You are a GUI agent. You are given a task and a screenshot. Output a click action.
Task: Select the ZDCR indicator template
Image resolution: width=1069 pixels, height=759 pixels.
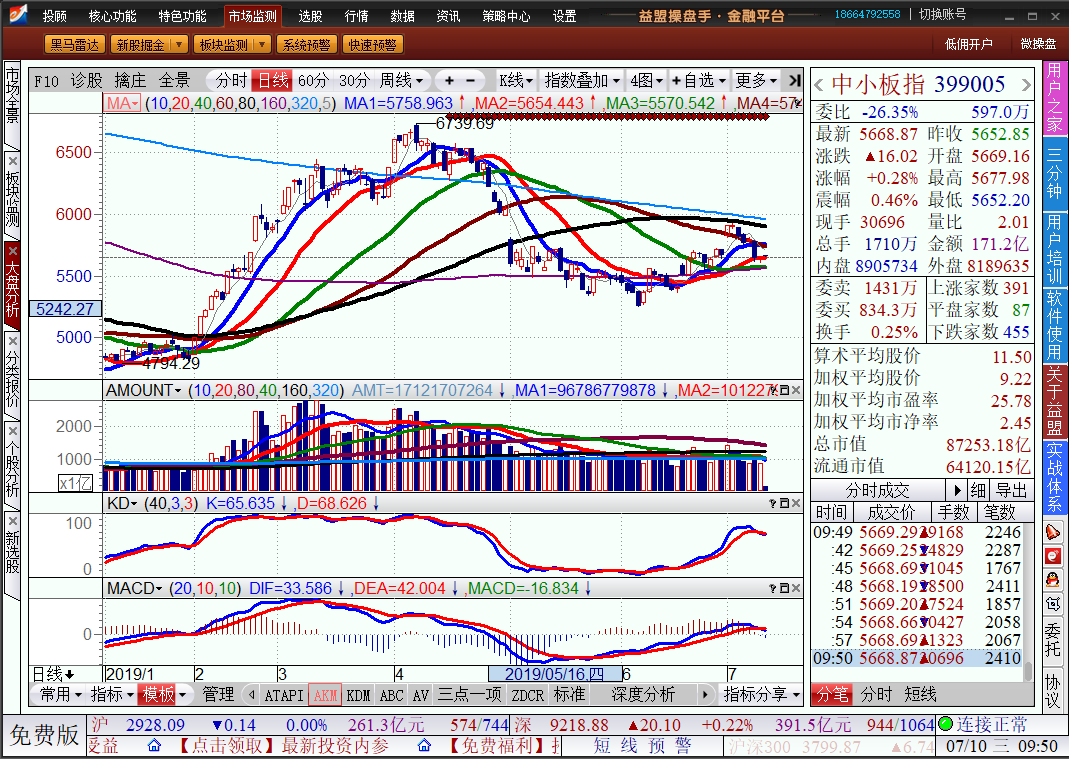pos(528,695)
